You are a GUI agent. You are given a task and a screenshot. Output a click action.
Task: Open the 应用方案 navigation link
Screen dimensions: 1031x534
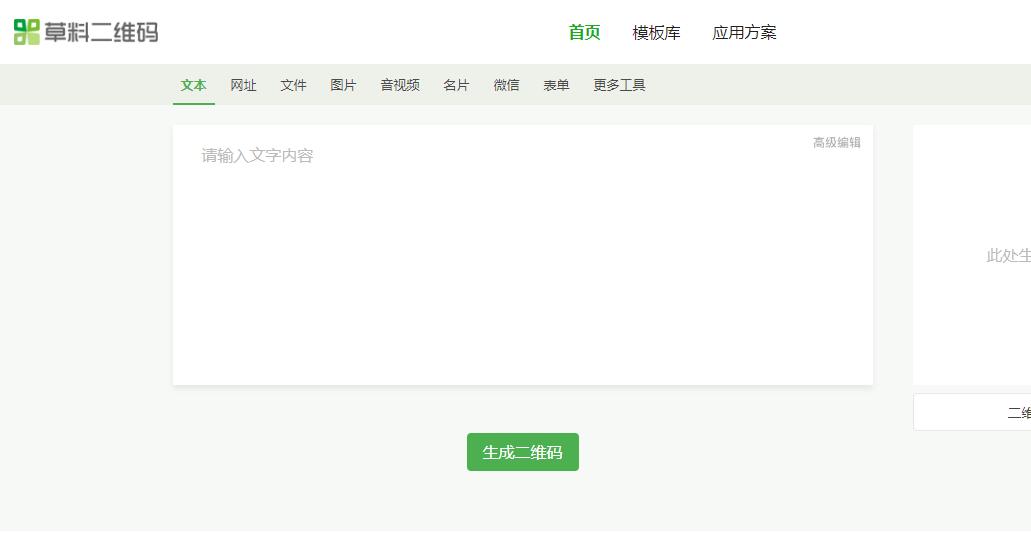(x=744, y=32)
